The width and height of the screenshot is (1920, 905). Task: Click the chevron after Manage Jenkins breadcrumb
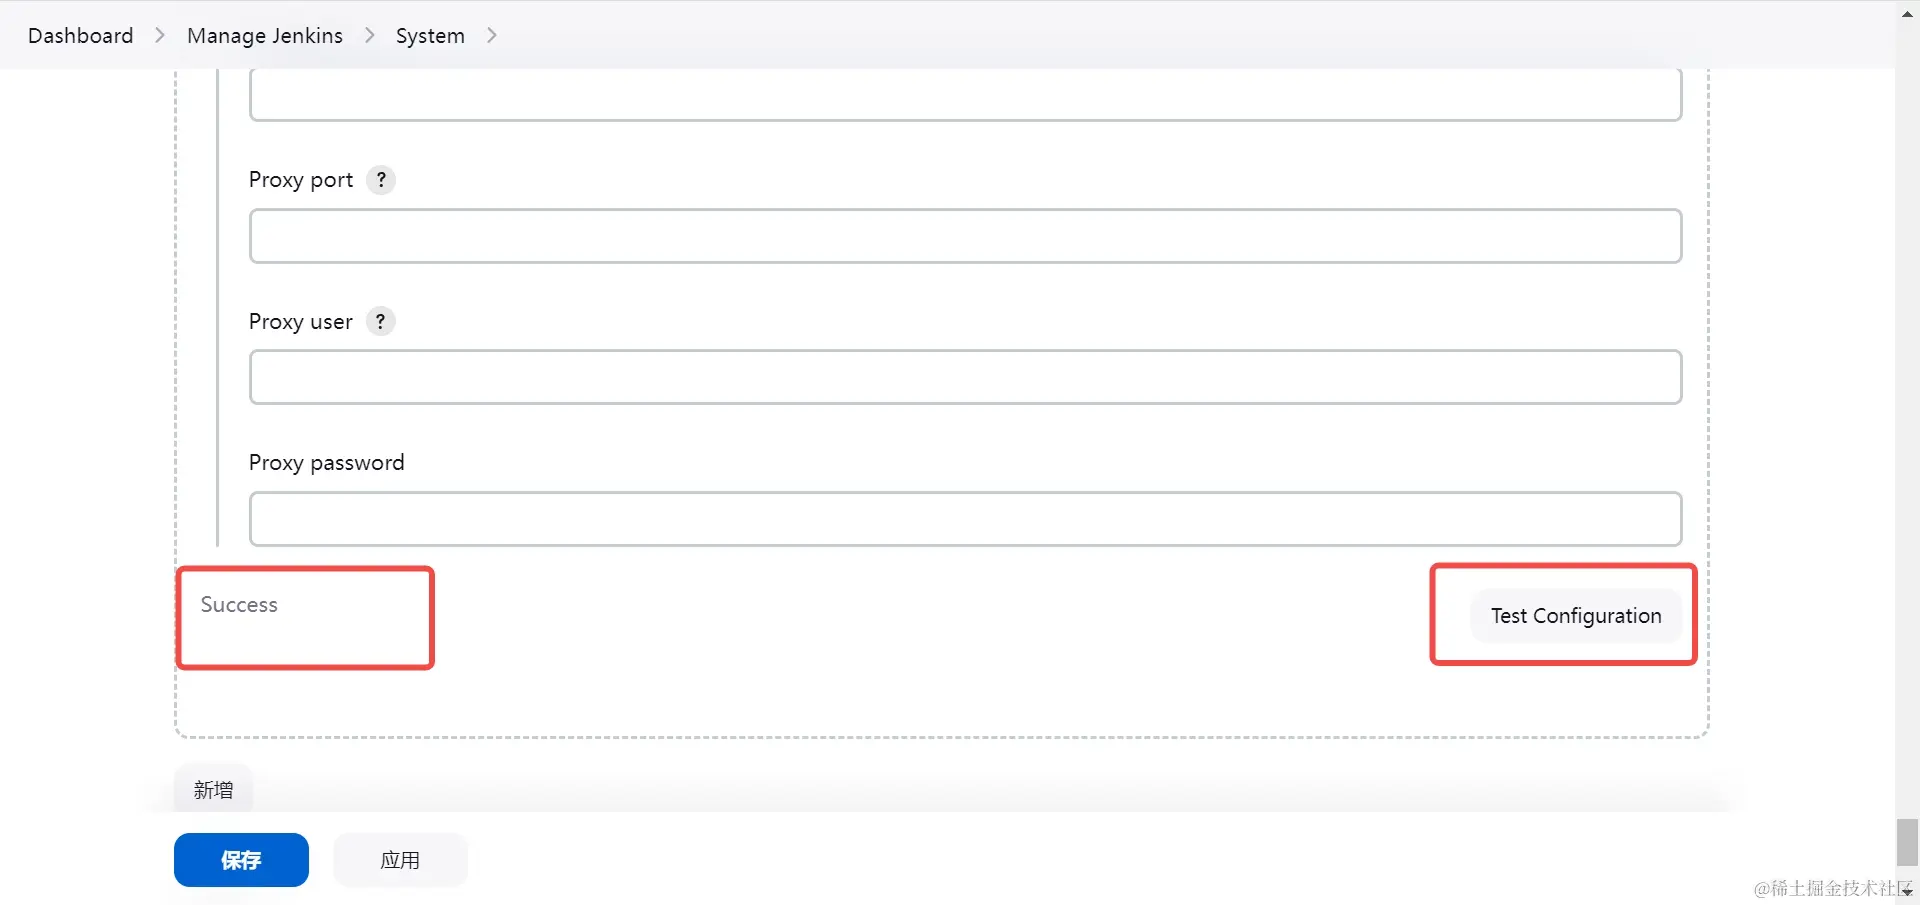[x=369, y=35]
